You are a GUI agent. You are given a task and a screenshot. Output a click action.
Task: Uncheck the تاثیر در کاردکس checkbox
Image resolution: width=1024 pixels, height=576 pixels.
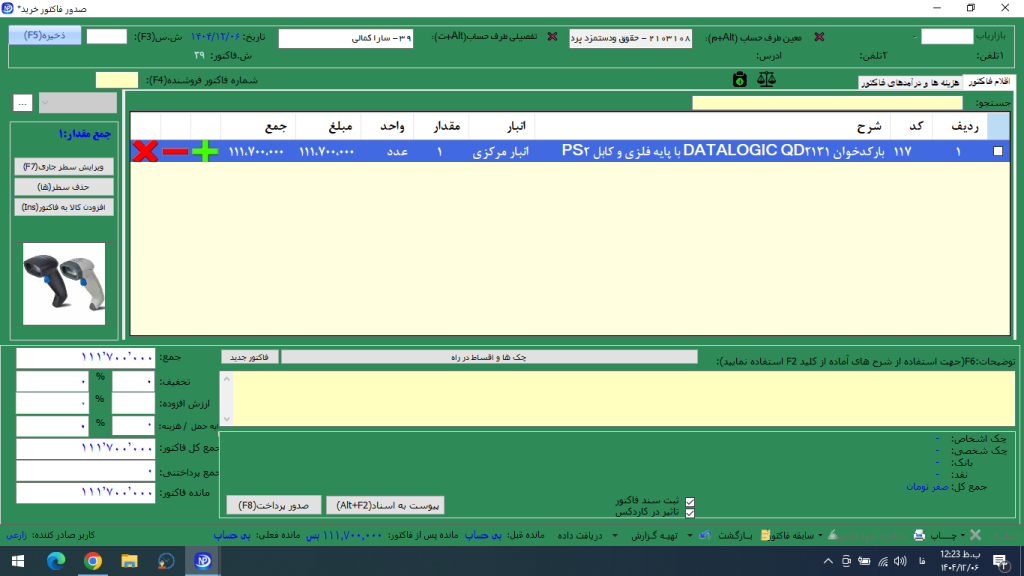tap(688, 513)
